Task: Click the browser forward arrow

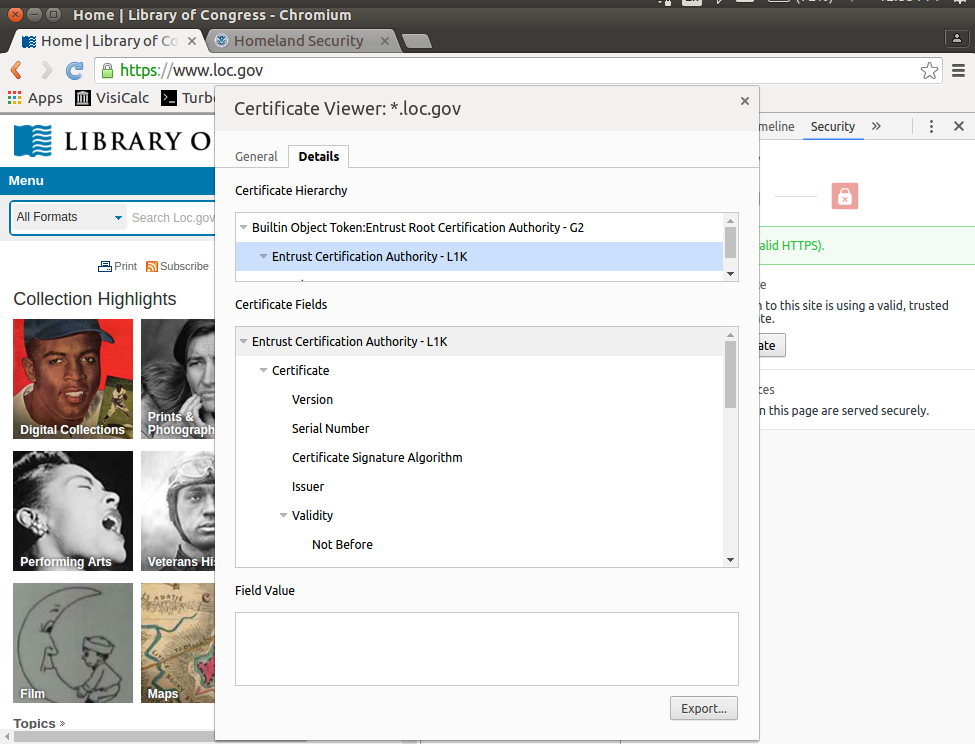Action: [x=47, y=70]
